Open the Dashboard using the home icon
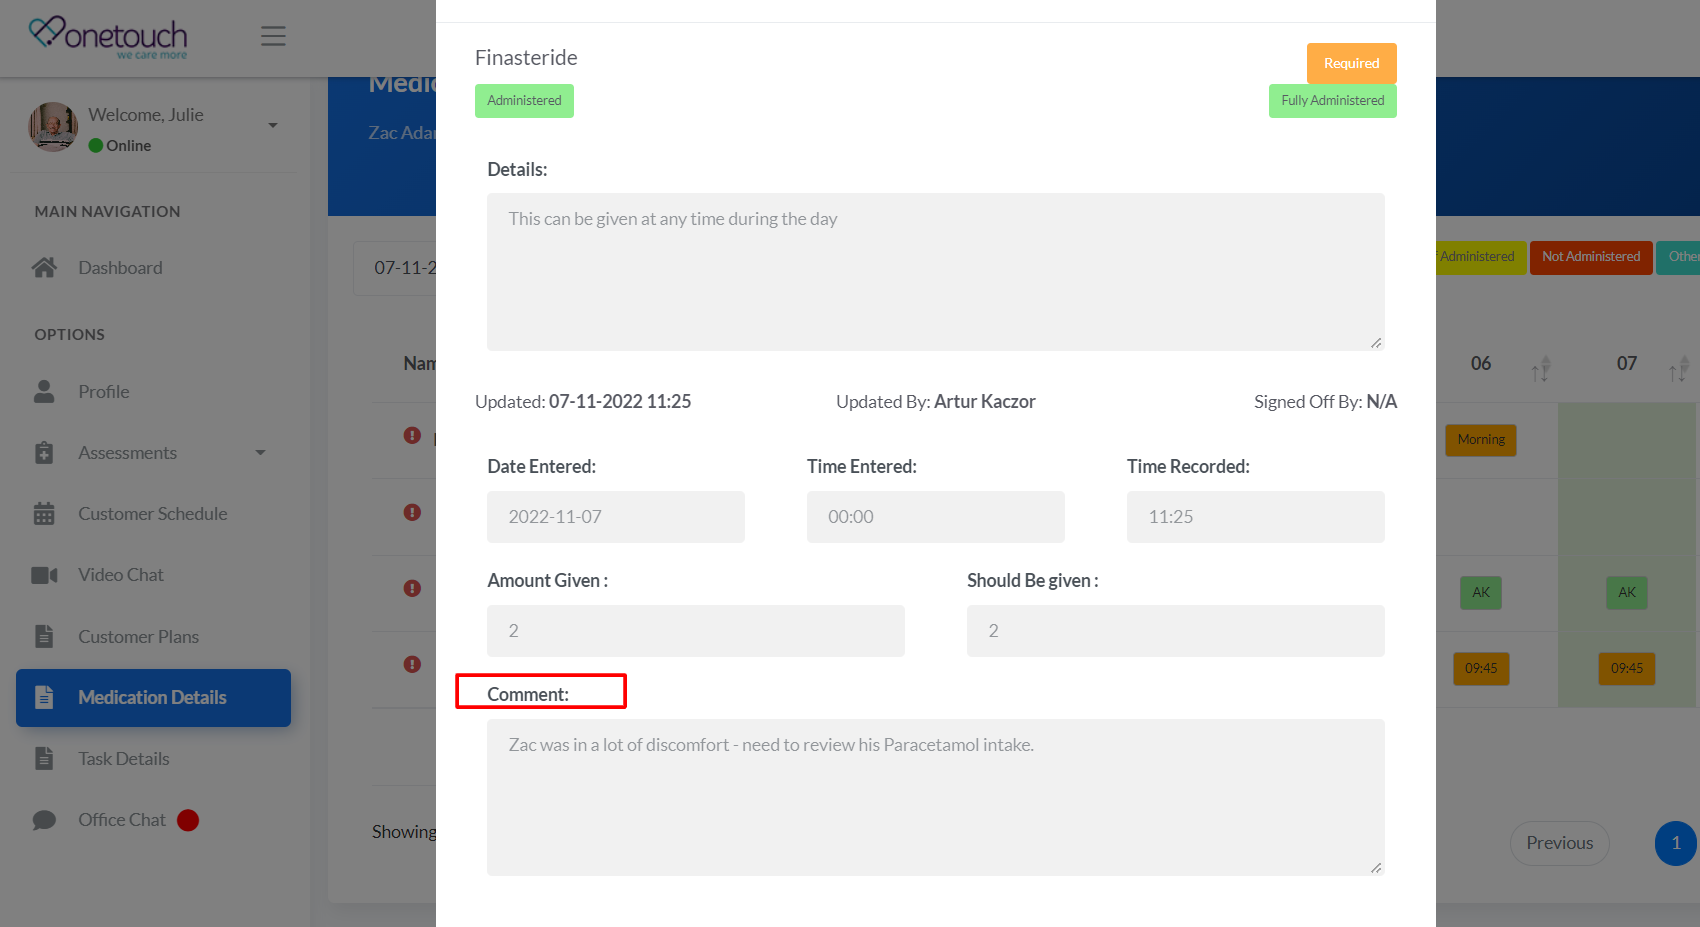Viewport: 1700px width, 927px height. [x=45, y=267]
